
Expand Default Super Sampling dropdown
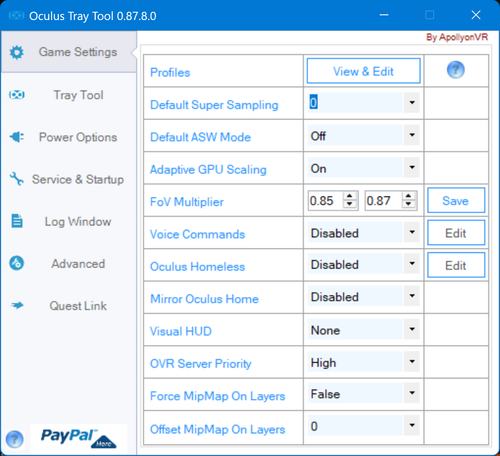pos(412,102)
